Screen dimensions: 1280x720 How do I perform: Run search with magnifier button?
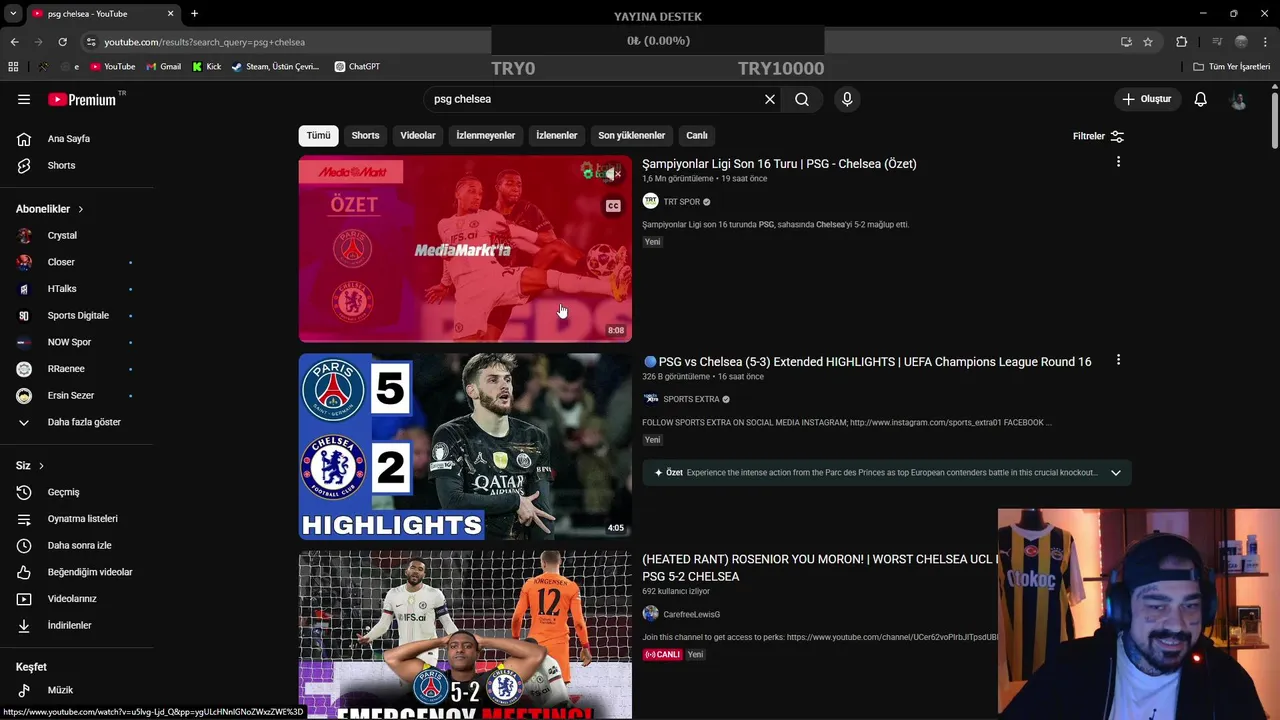[802, 99]
